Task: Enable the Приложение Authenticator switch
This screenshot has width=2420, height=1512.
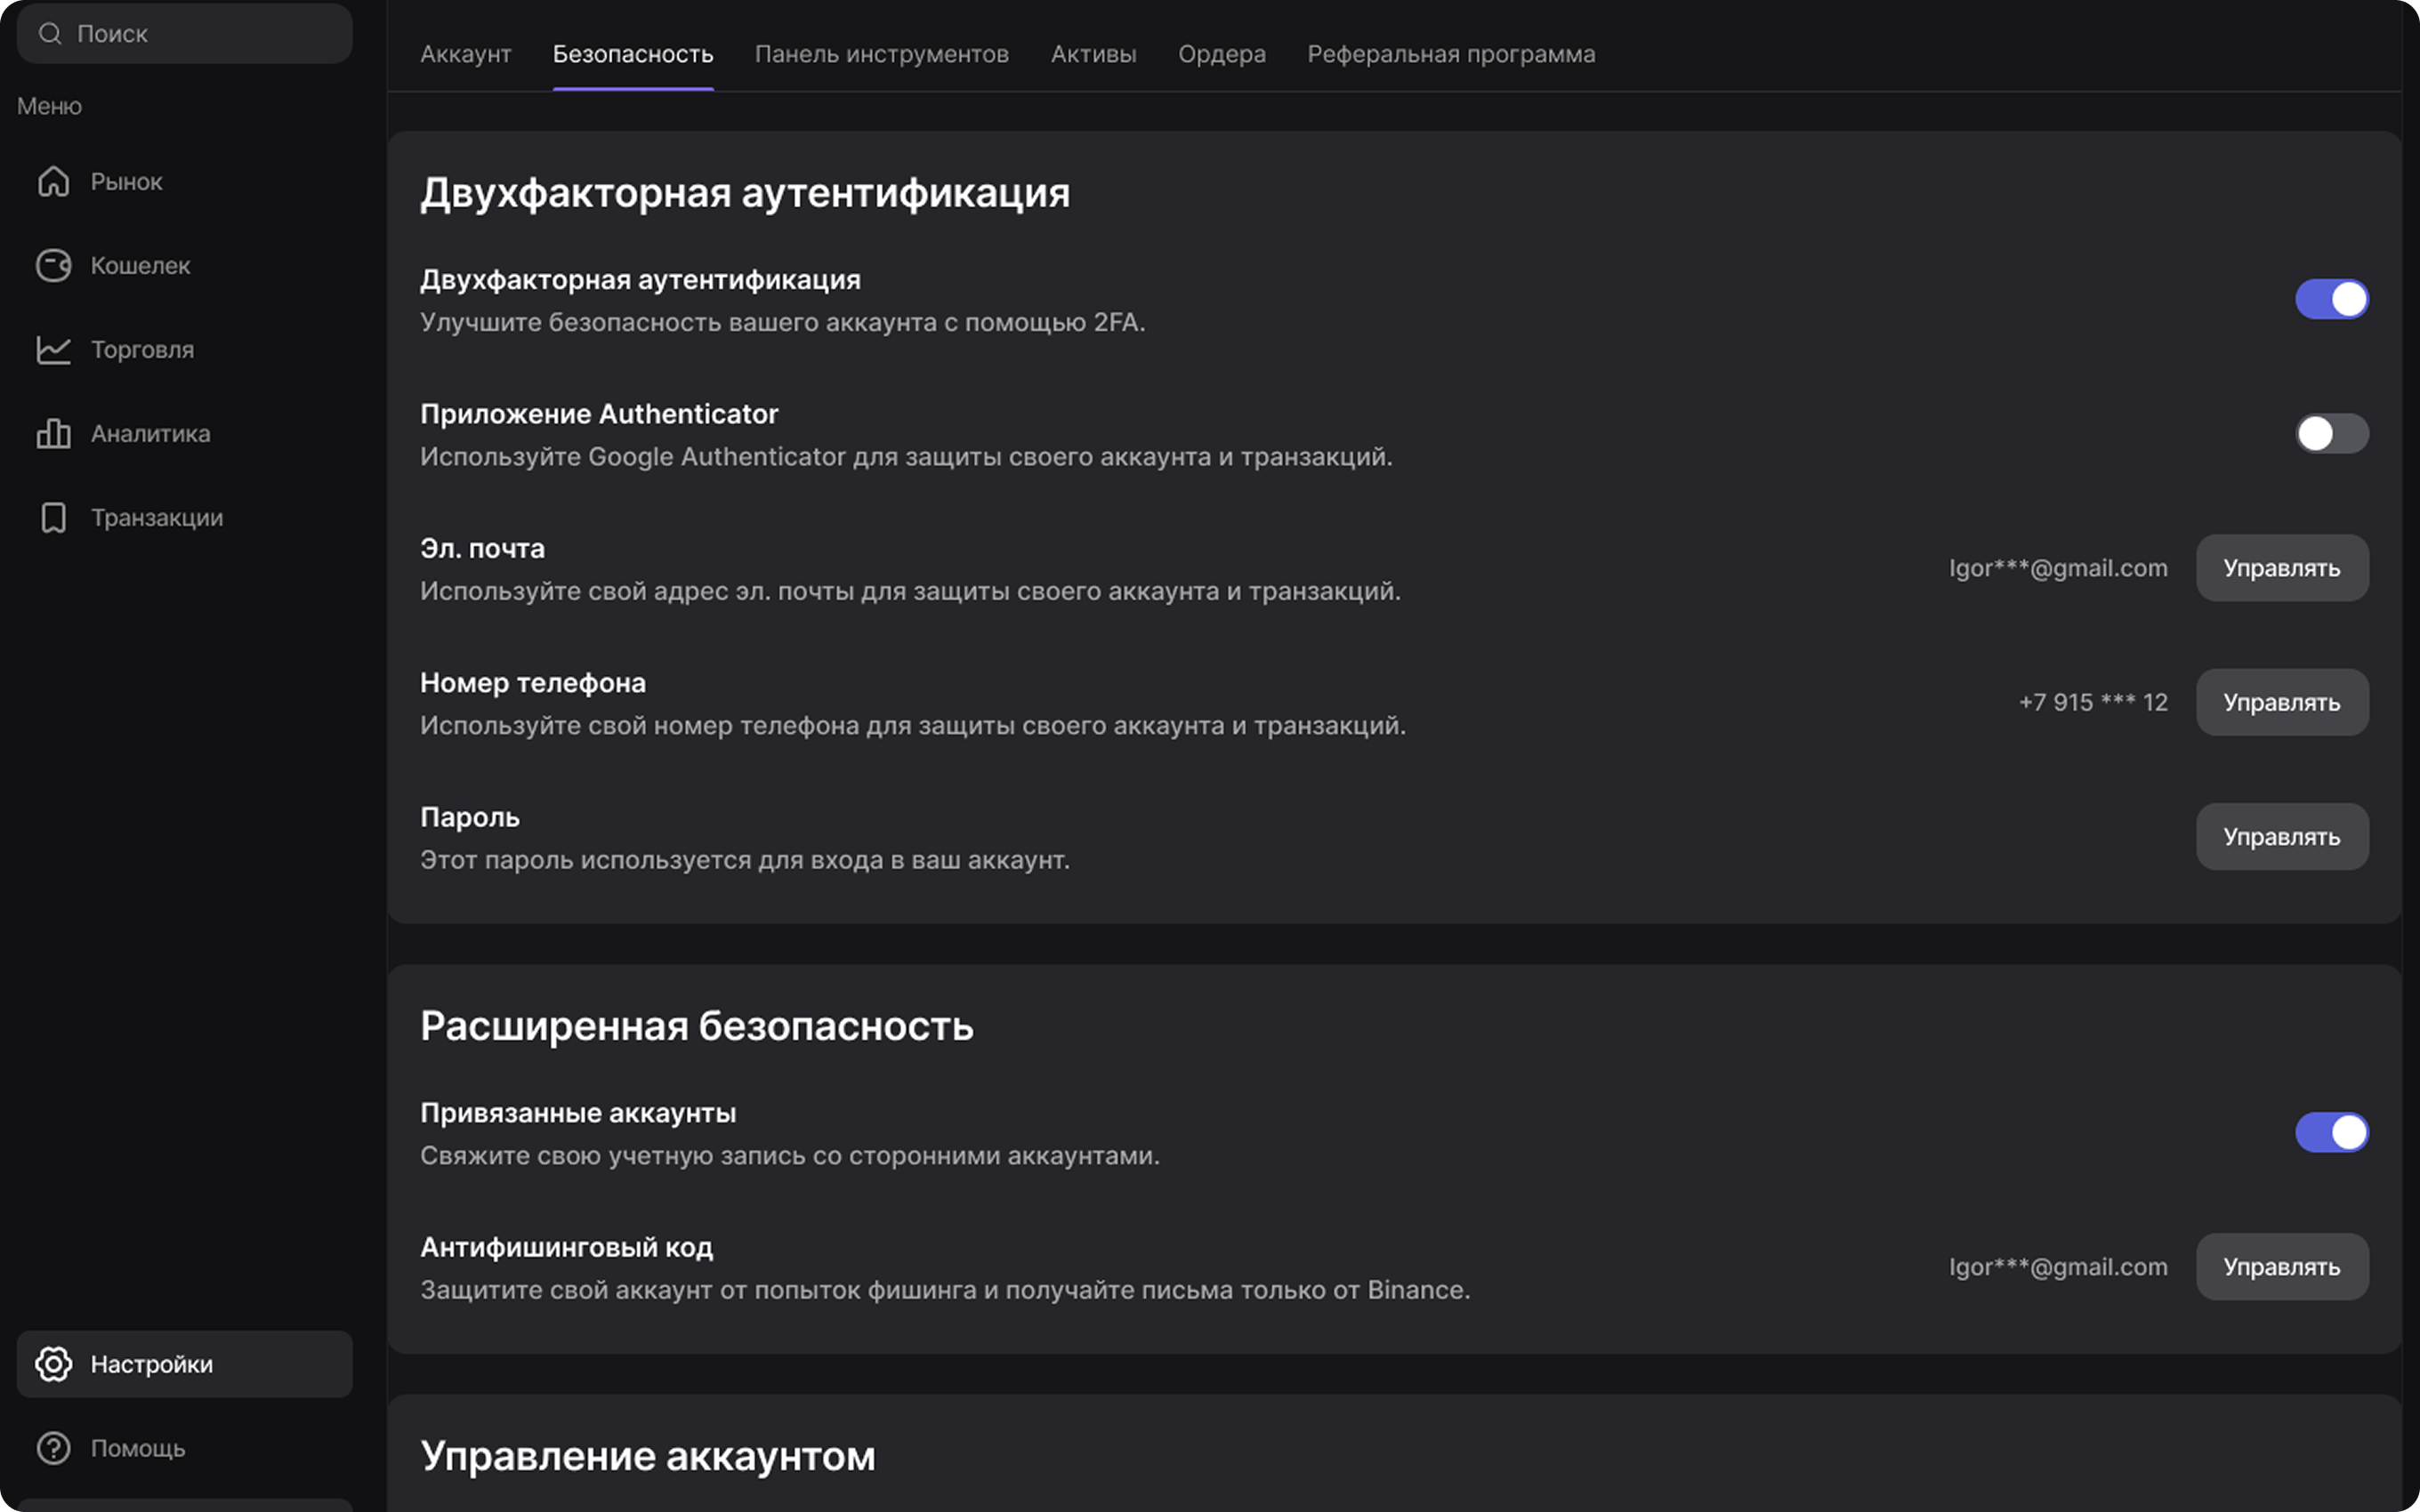Action: (x=2331, y=433)
